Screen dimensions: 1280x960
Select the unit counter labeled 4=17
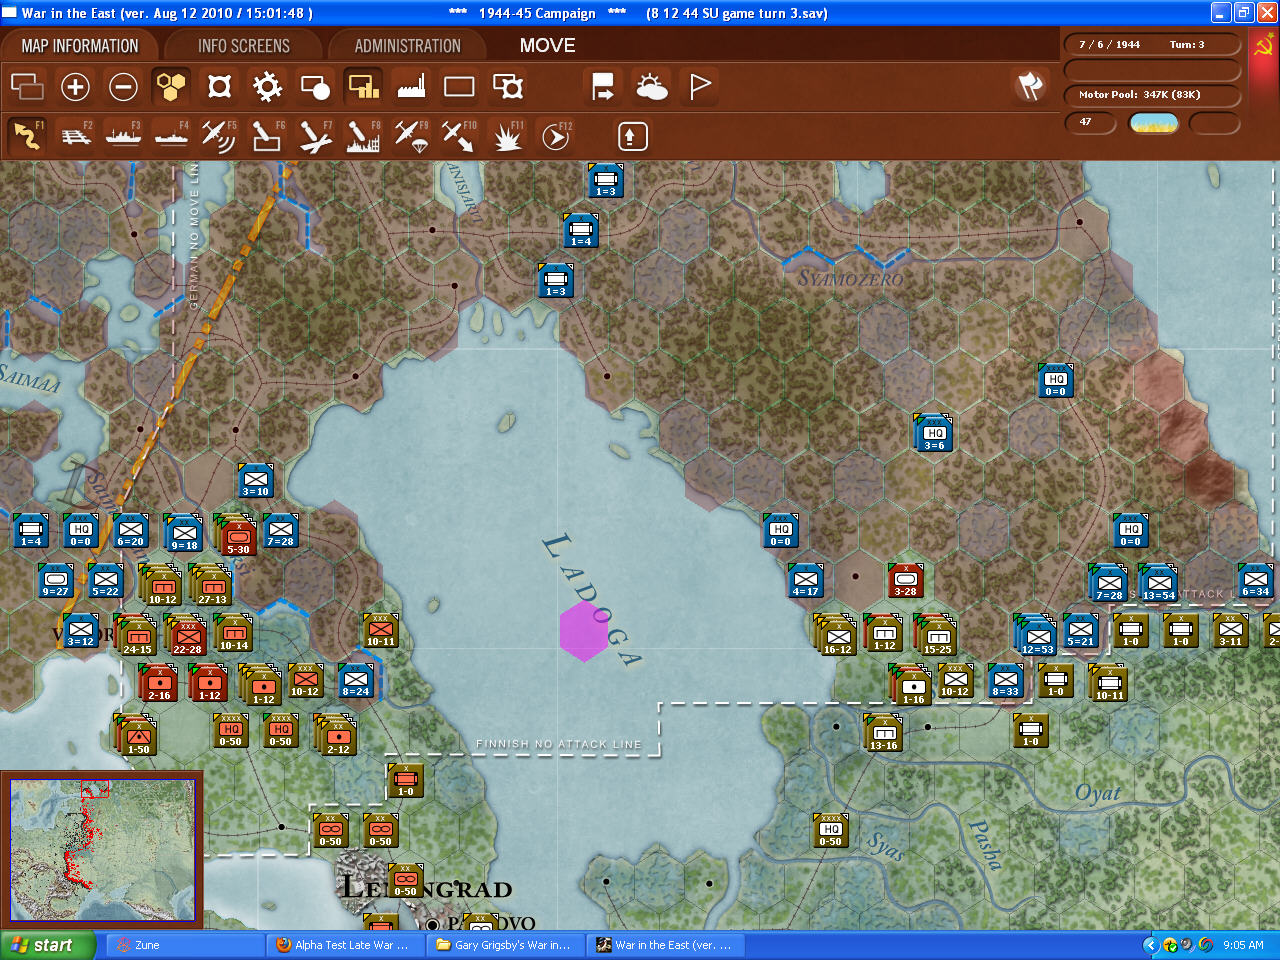[x=805, y=581]
